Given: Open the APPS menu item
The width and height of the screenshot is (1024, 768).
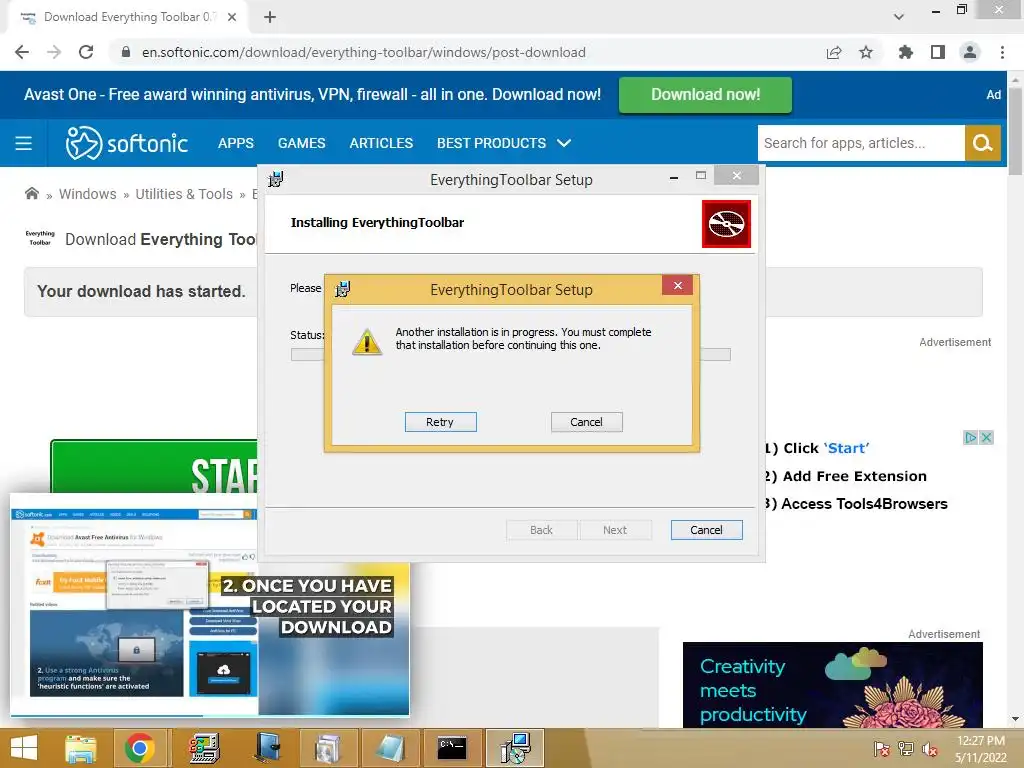Looking at the screenshot, I should coord(236,143).
